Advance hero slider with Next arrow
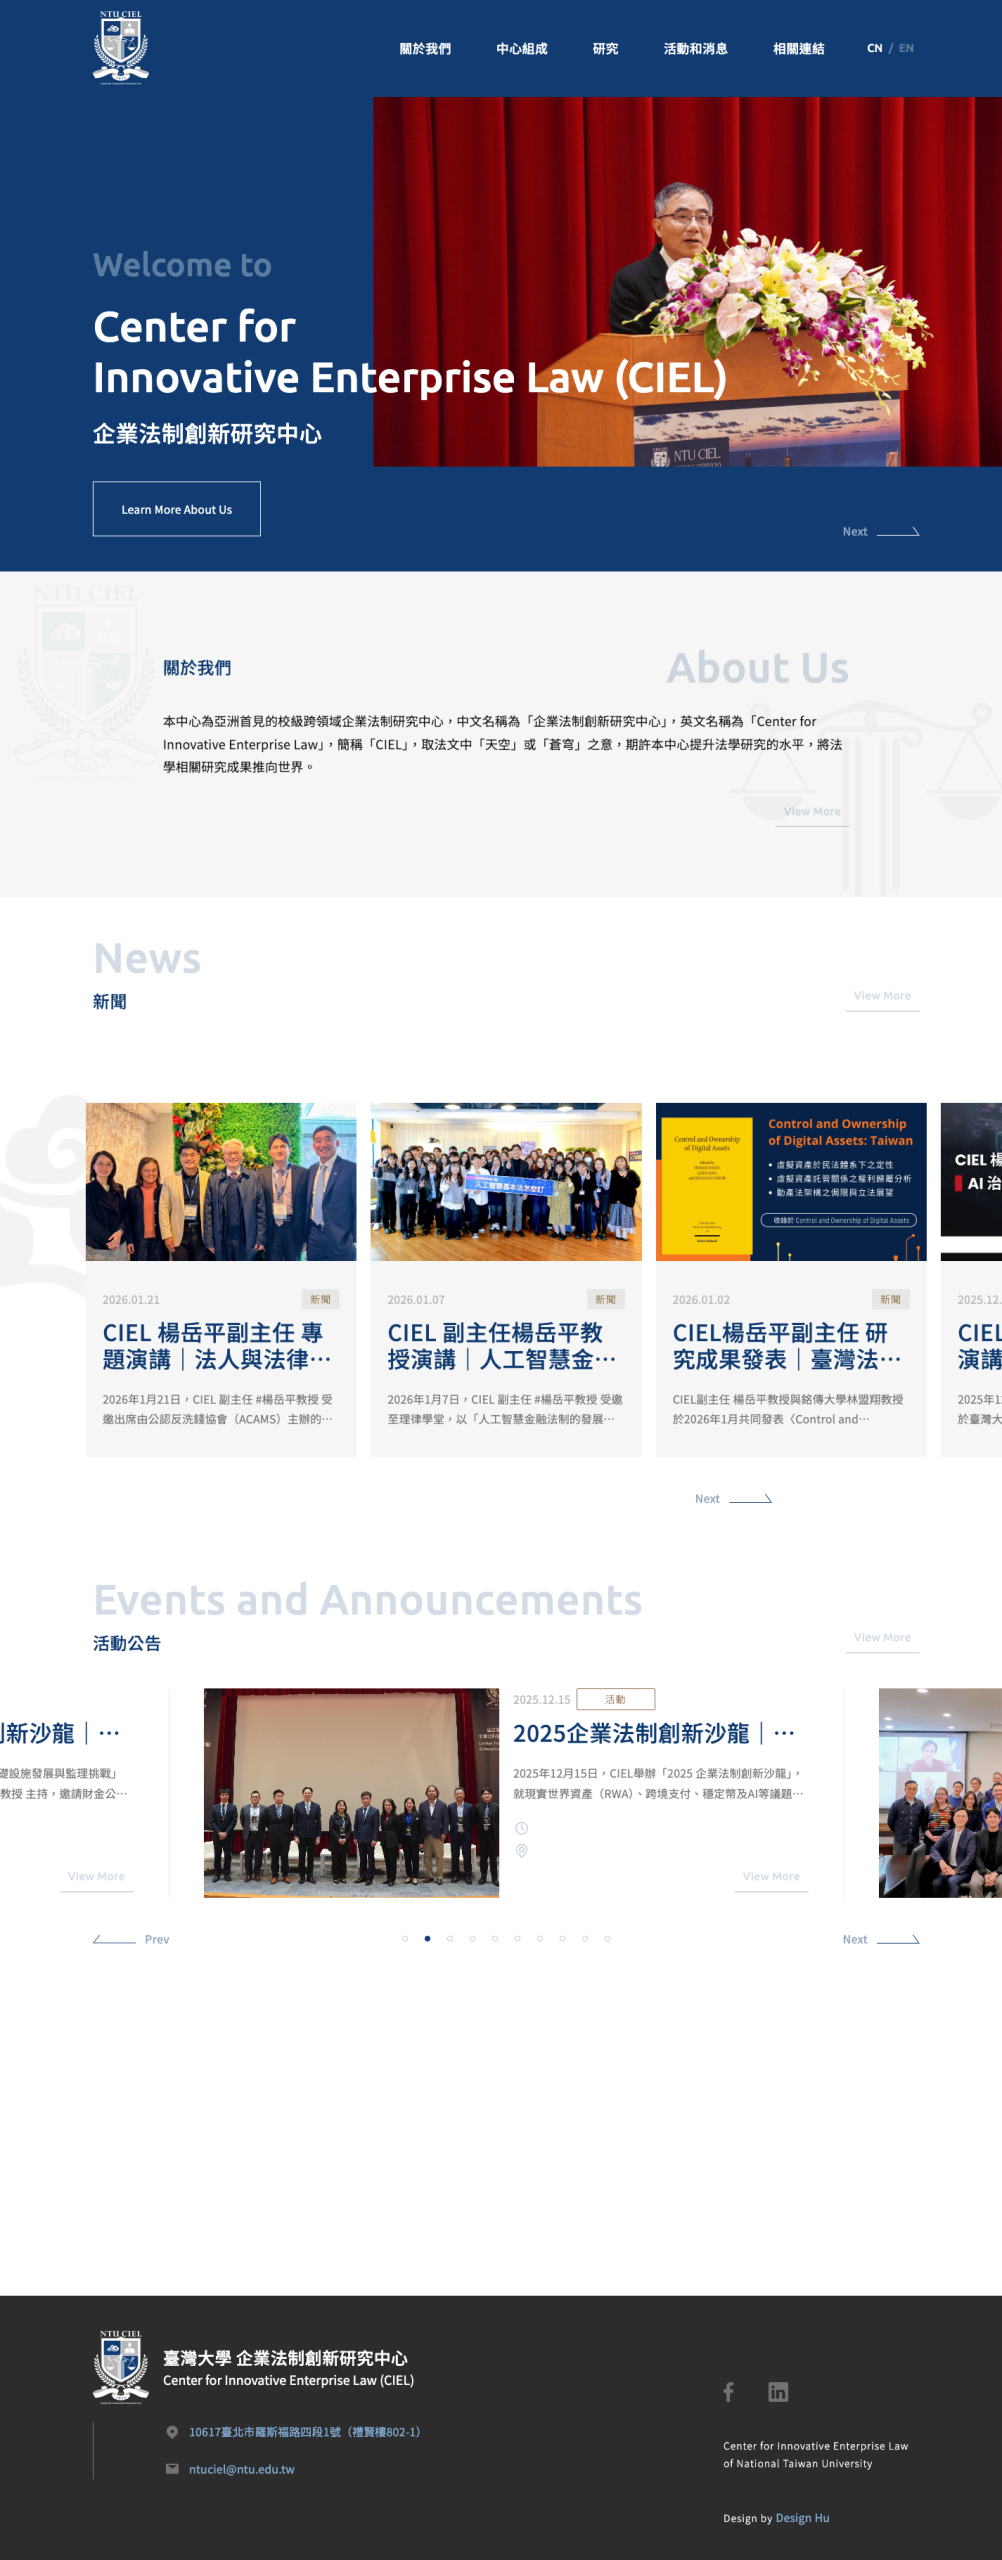 point(880,531)
